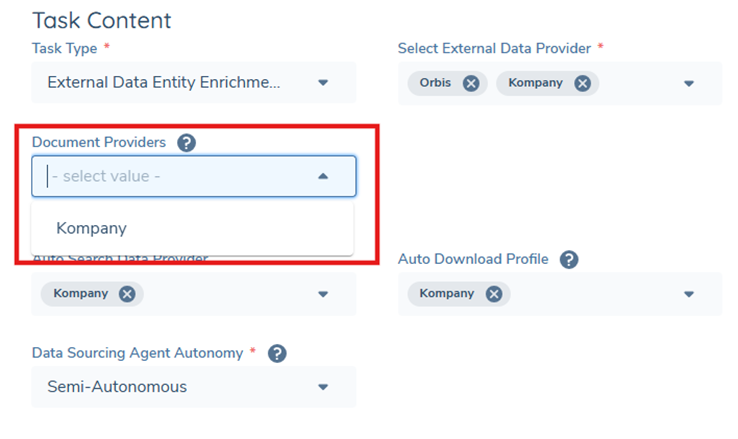Click the Orbis chip label
This screenshot has height=439, width=738.
[x=438, y=83]
